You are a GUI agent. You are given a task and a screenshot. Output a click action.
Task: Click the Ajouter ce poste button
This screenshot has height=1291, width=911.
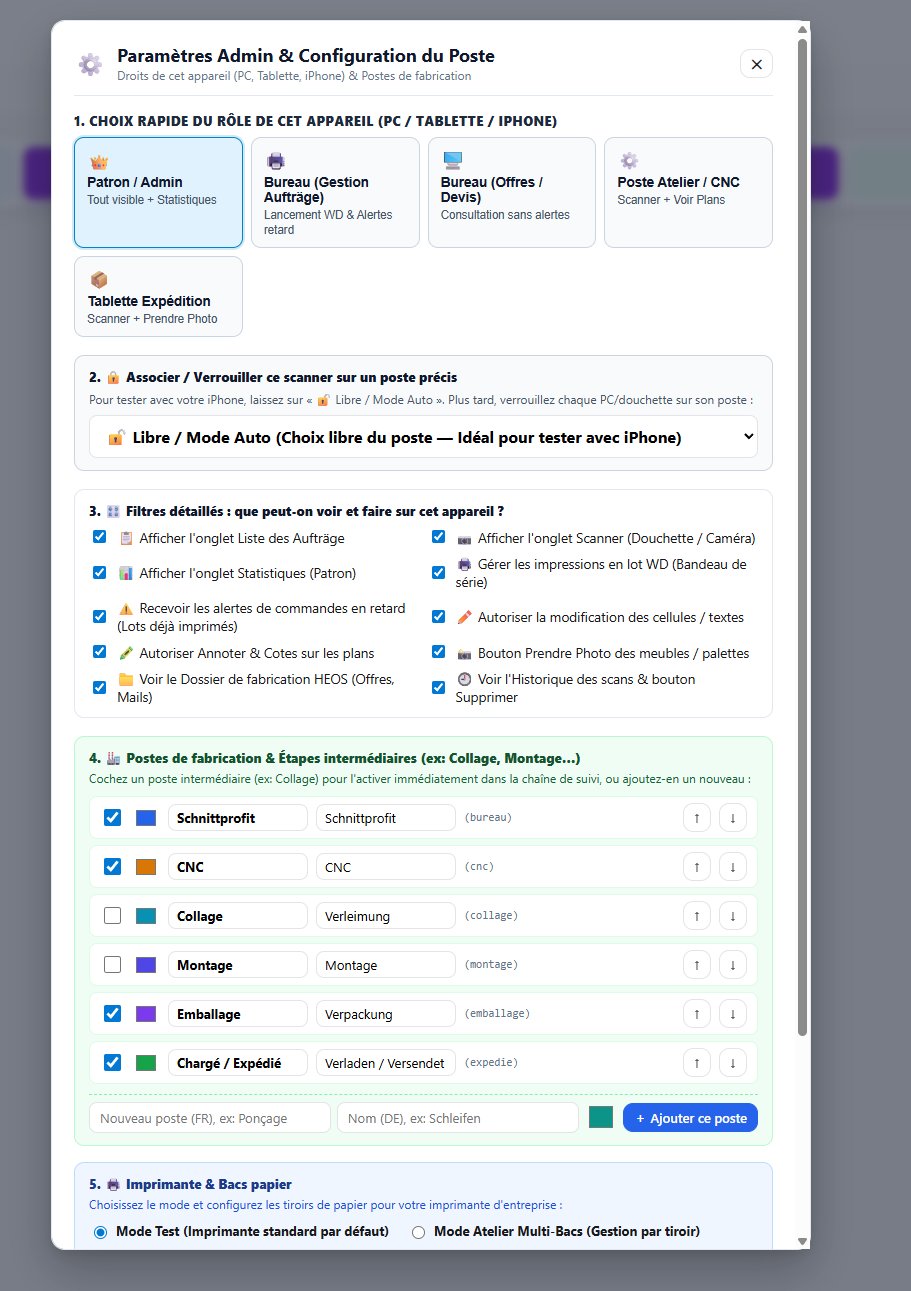(x=690, y=1118)
